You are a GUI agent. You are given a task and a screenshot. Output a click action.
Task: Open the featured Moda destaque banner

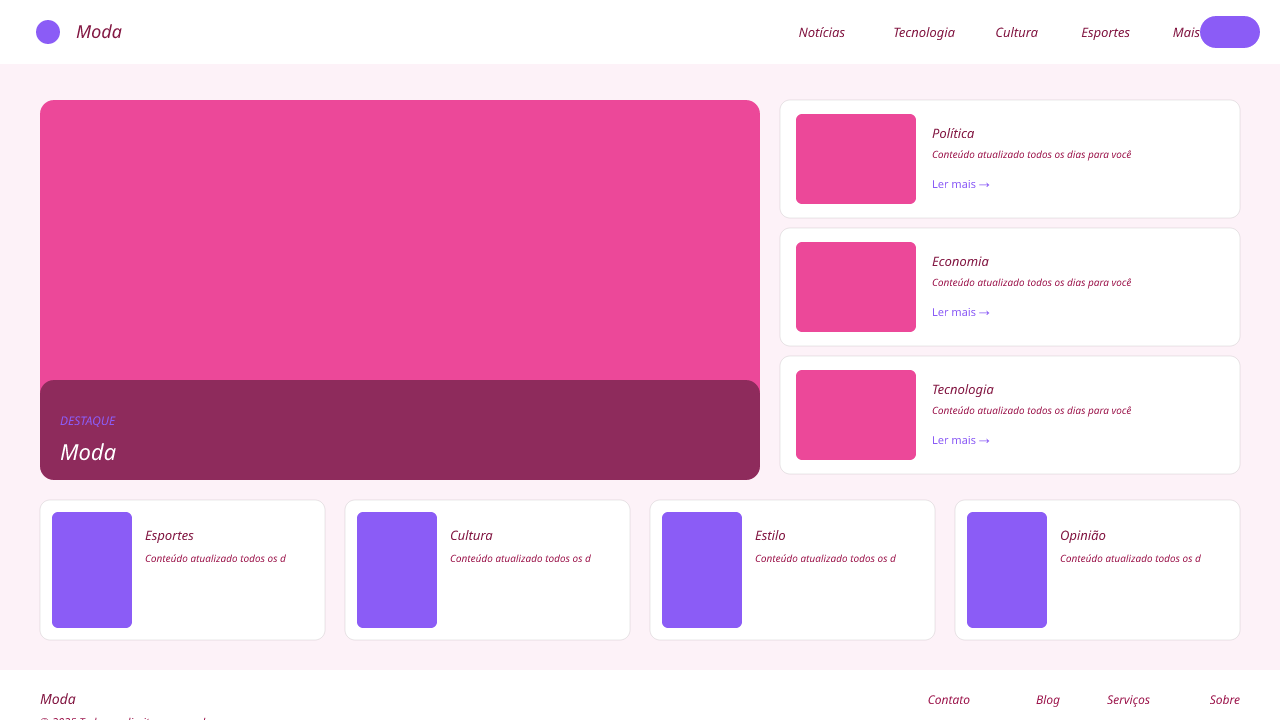(x=400, y=290)
